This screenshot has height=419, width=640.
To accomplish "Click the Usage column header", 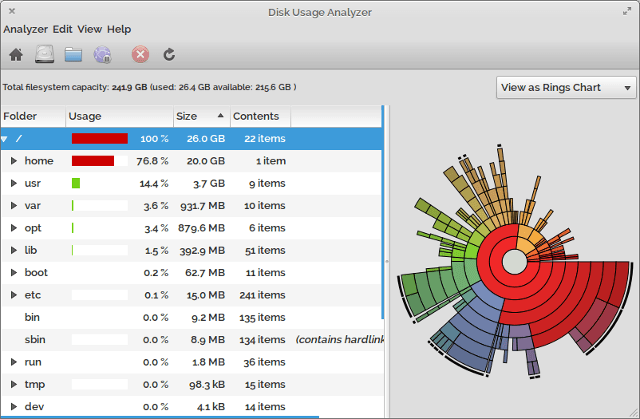I will [x=118, y=117].
